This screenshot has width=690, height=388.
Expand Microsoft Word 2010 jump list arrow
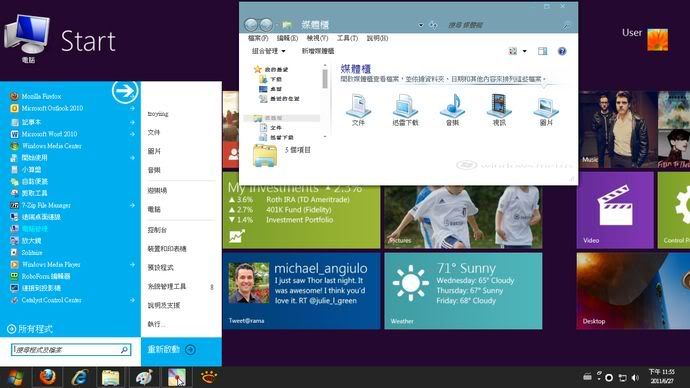(x=132, y=134)
